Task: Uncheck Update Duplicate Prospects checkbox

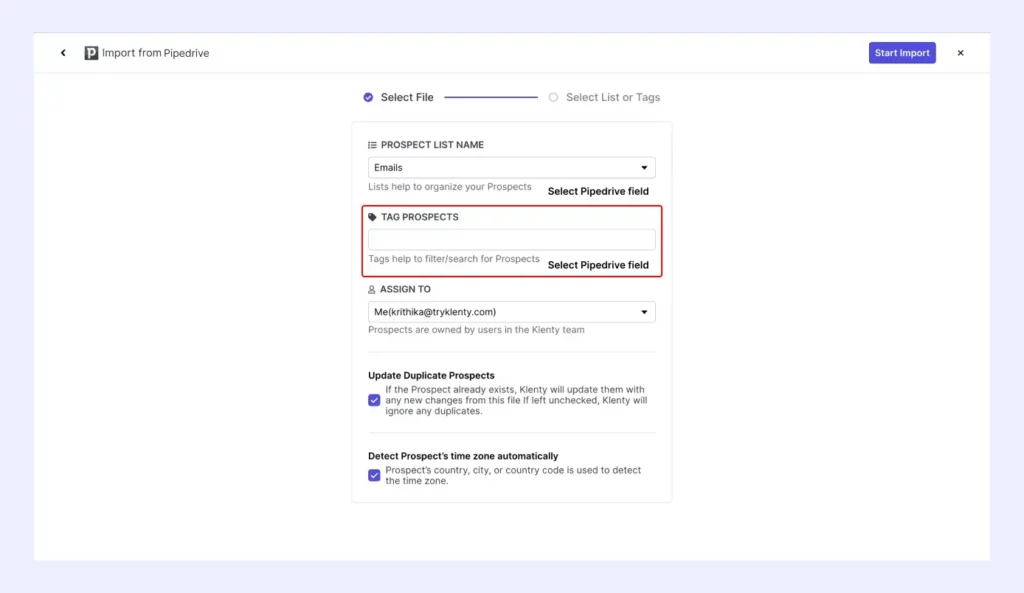Action: [374, 400]
